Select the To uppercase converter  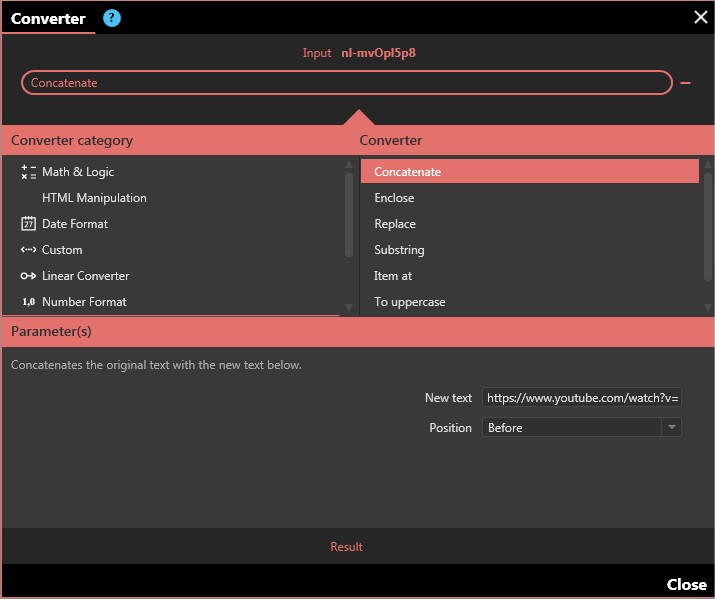point(409,302)
